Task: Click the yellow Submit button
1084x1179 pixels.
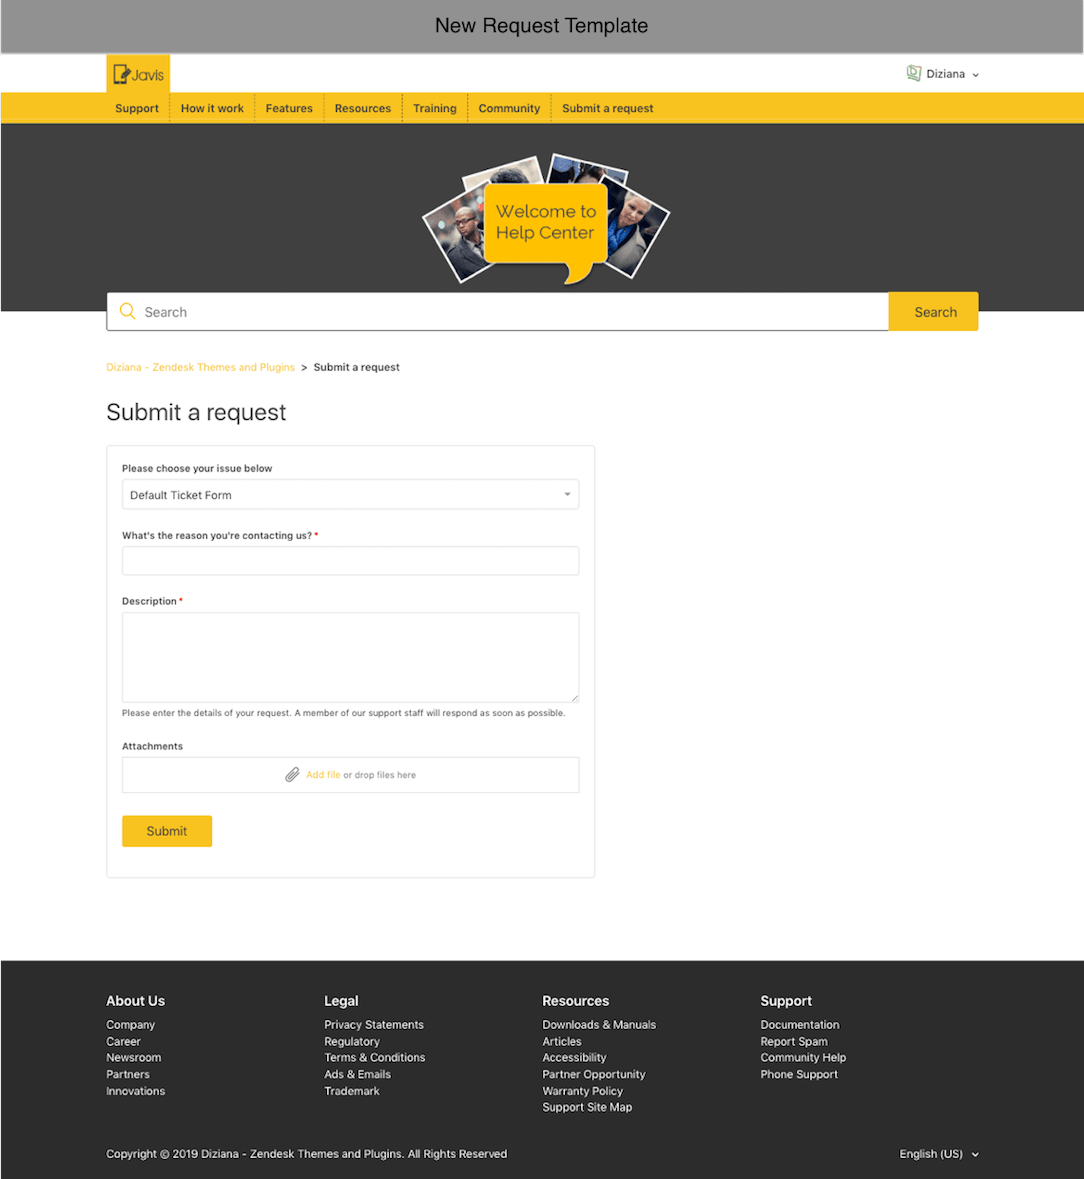Action: (x=167, y=831)
